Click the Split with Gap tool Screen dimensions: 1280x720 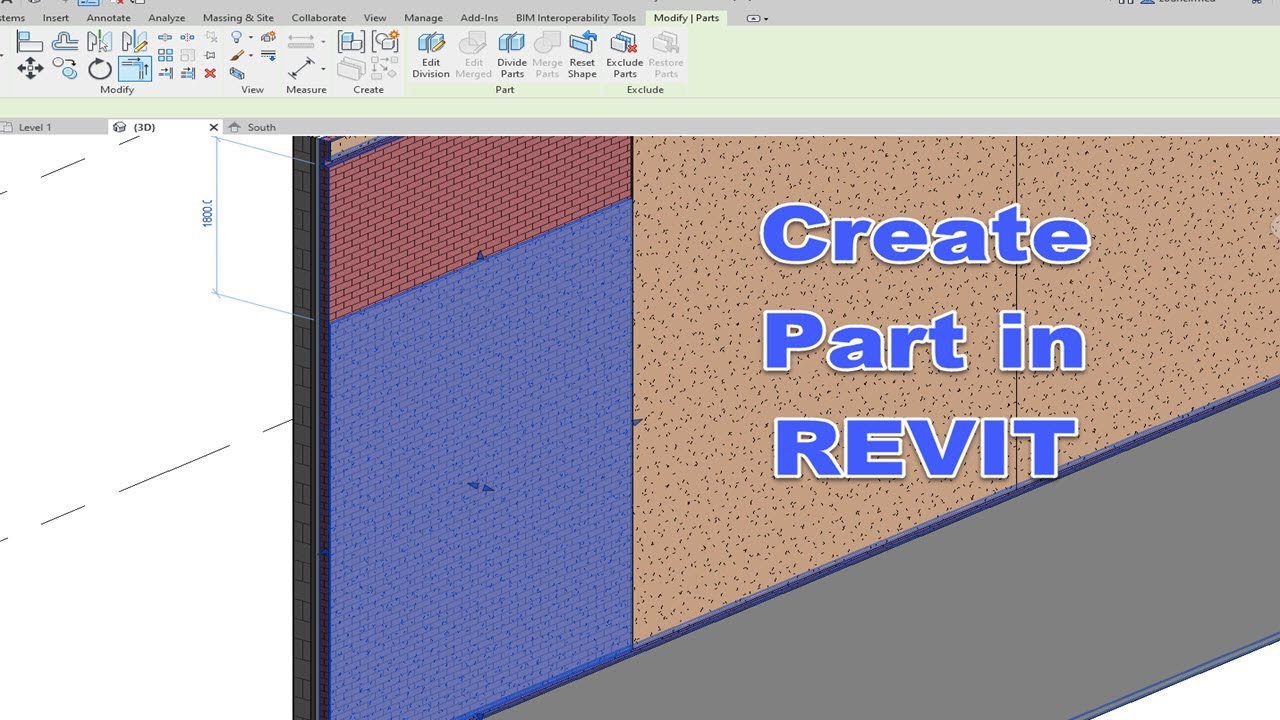(187, 37)
